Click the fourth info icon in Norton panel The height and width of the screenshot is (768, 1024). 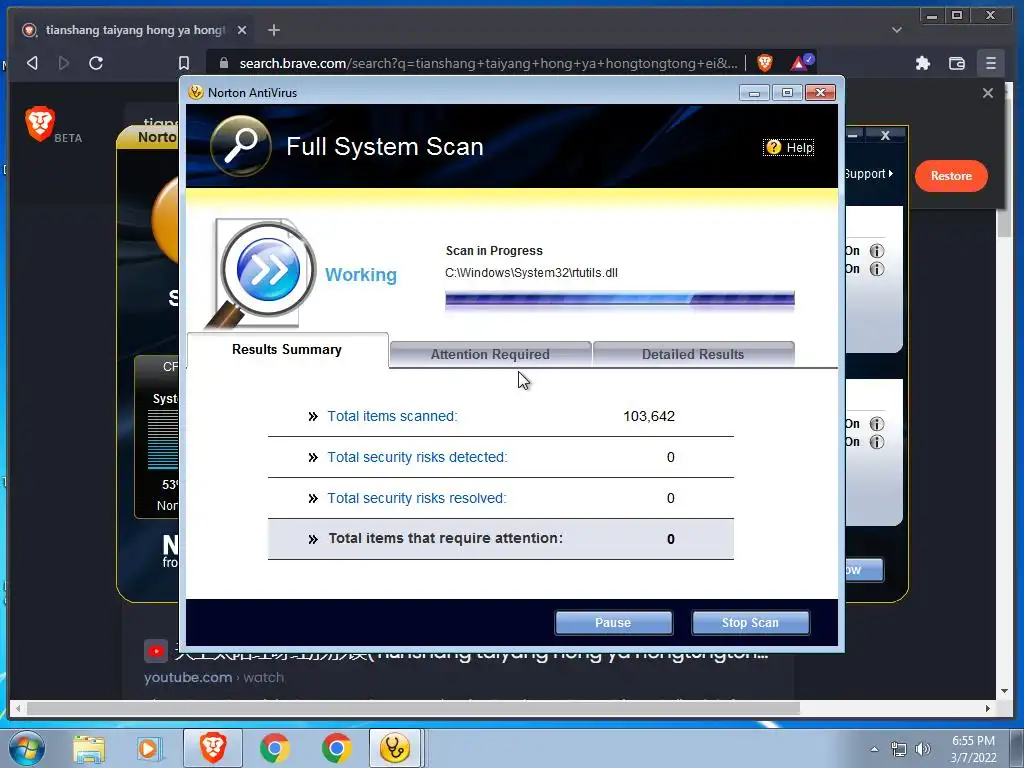click(x=877, y=442)
